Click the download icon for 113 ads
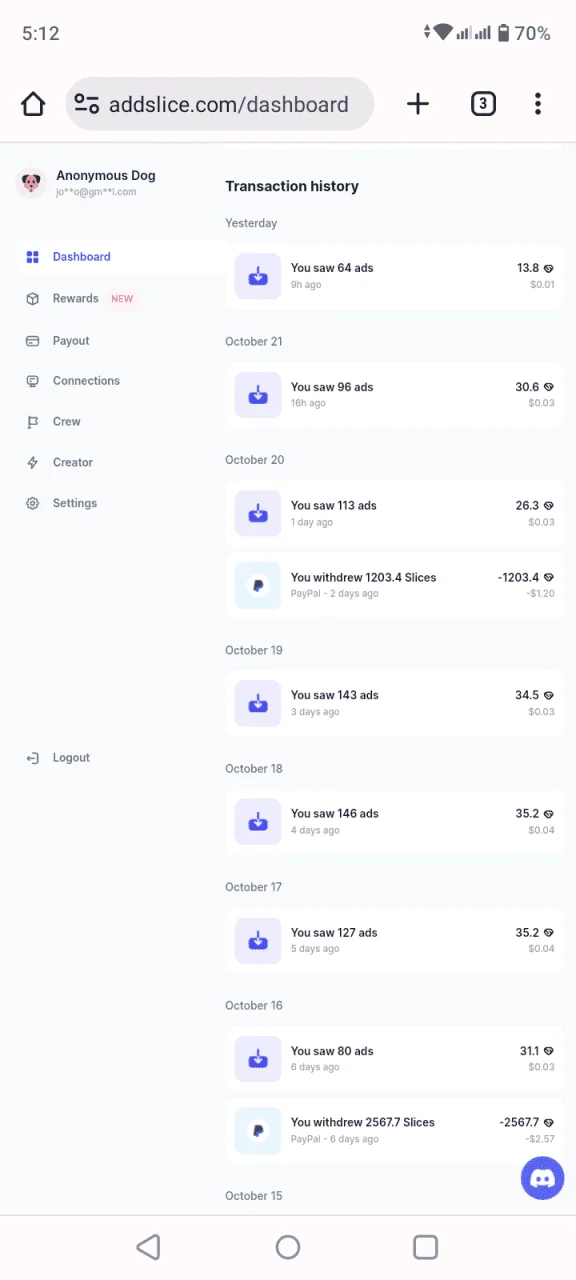Image resolution: width=576 pixels, height=1280 pixels. (258, 513)
